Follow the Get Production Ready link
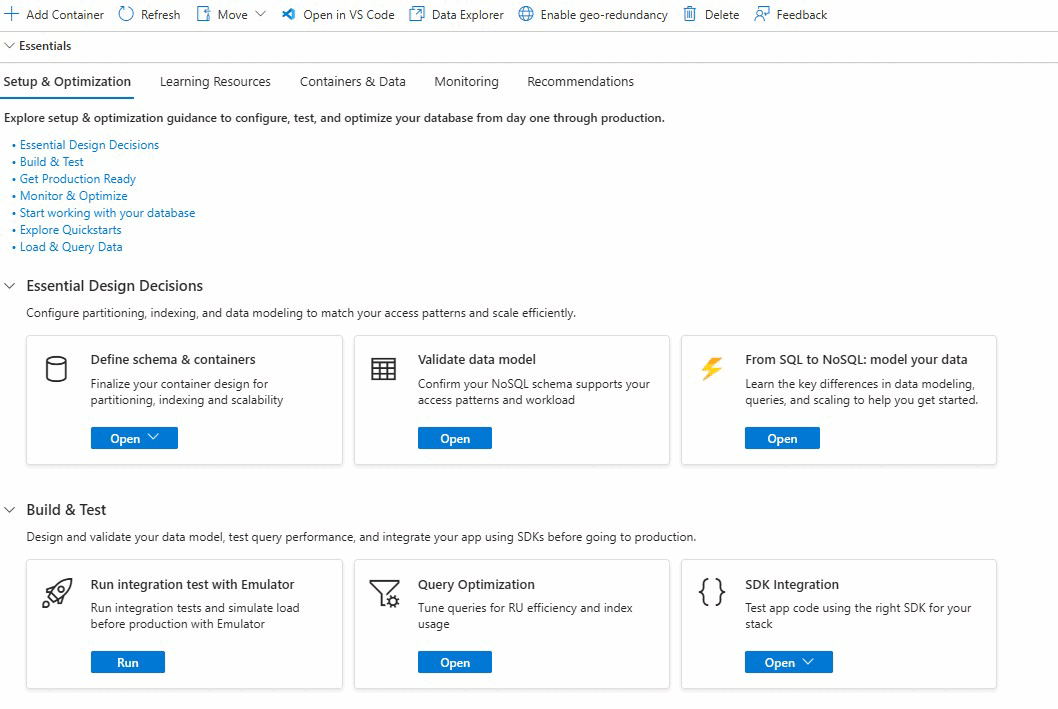 (x=78, y=179)
